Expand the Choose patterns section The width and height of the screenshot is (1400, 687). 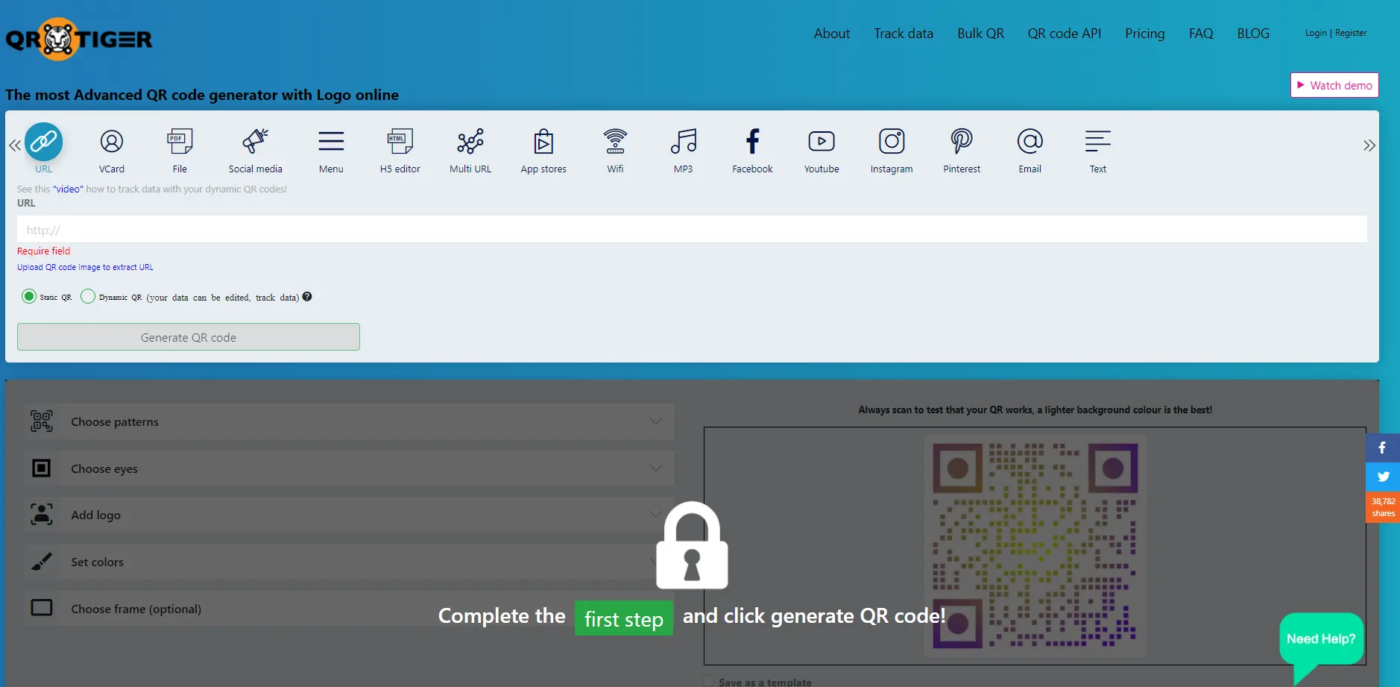tap(349, 422)
